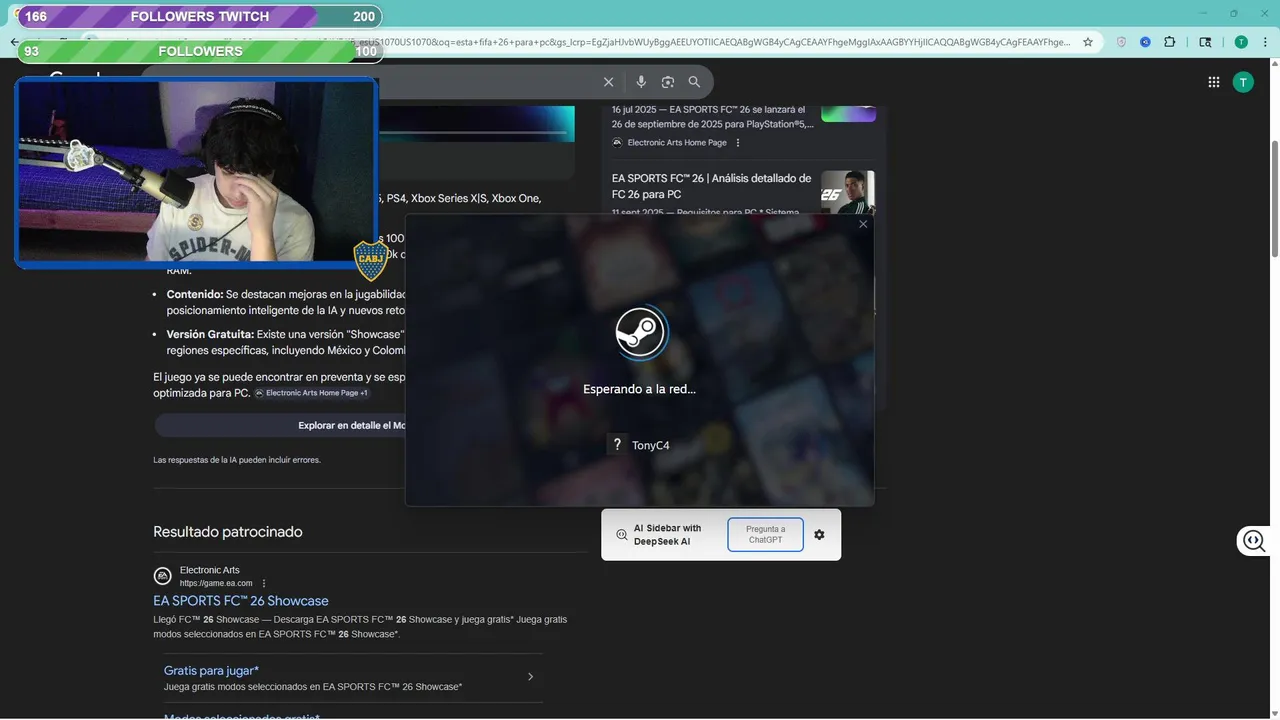Click the Versión Gratuita bullet text
Viewport: 1280px width, 720px height.
click(285, 342)
